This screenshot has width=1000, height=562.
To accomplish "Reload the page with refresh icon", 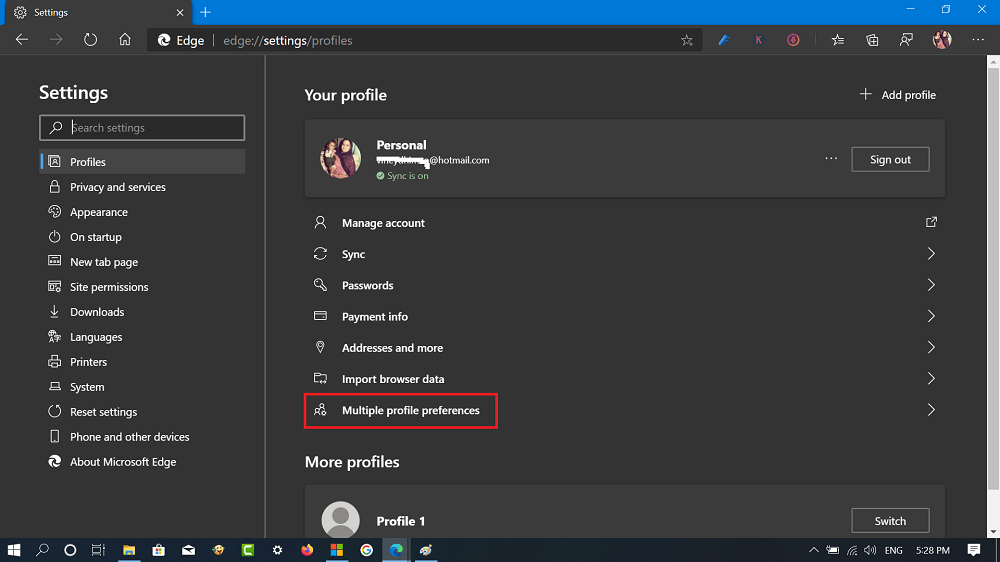I will (x=91, y=40).
